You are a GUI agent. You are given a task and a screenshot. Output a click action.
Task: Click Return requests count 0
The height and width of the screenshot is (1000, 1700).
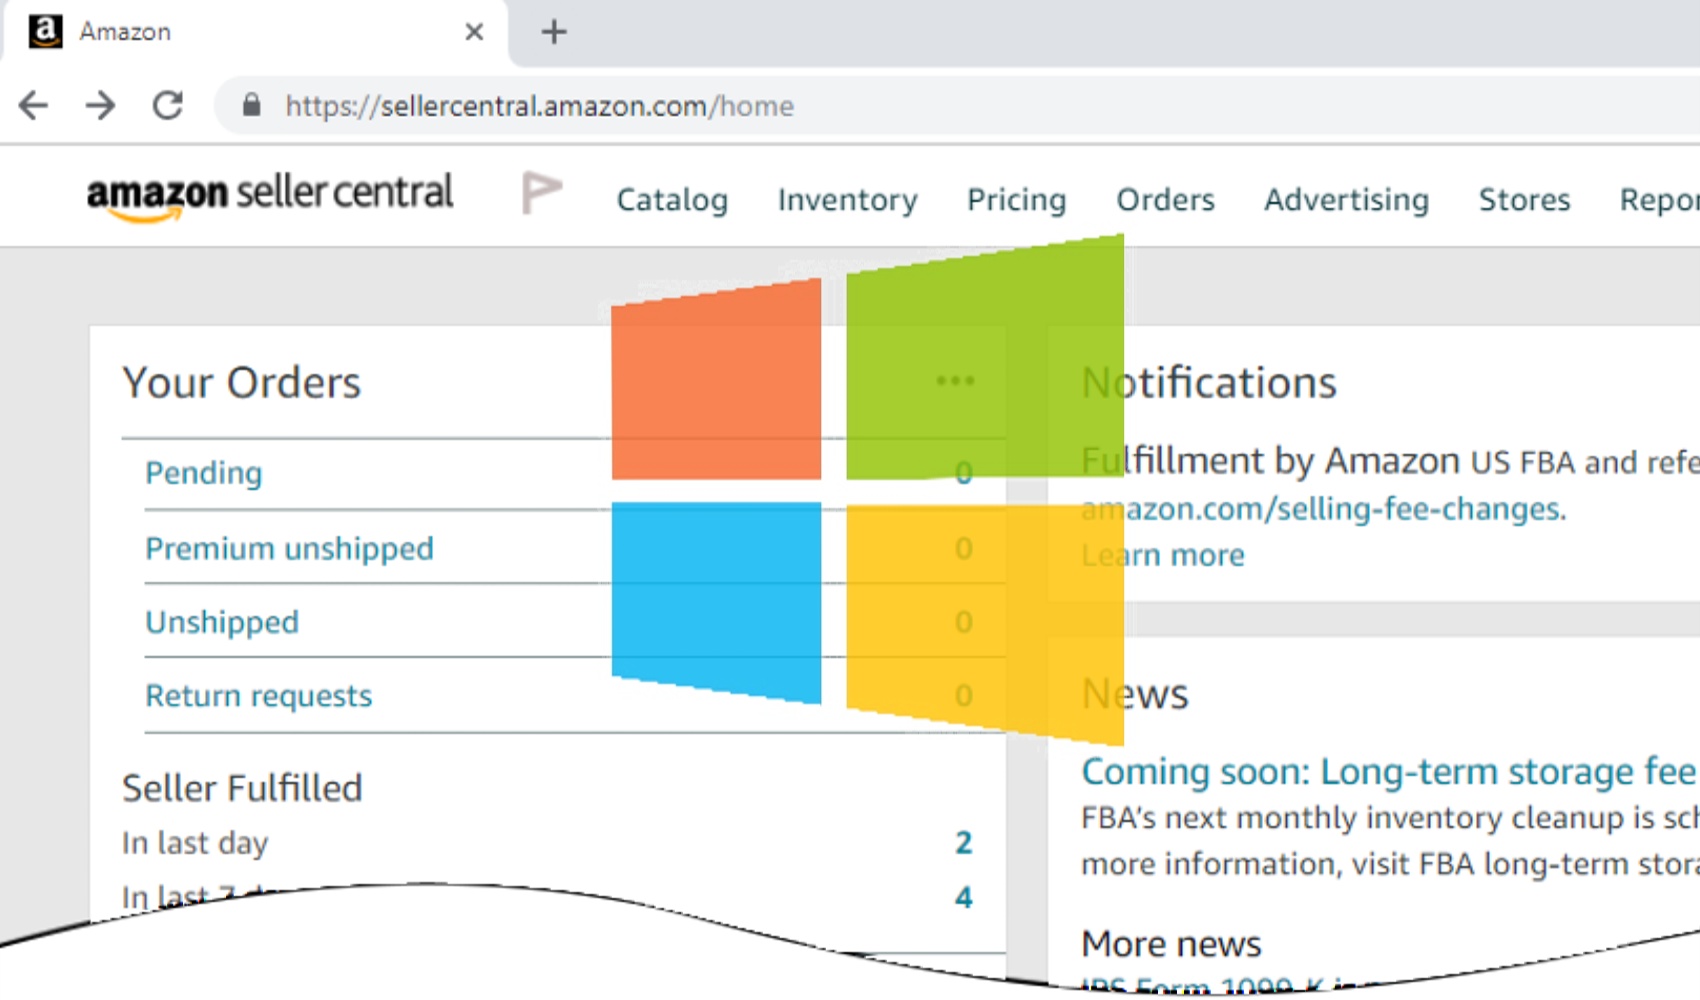963,696
